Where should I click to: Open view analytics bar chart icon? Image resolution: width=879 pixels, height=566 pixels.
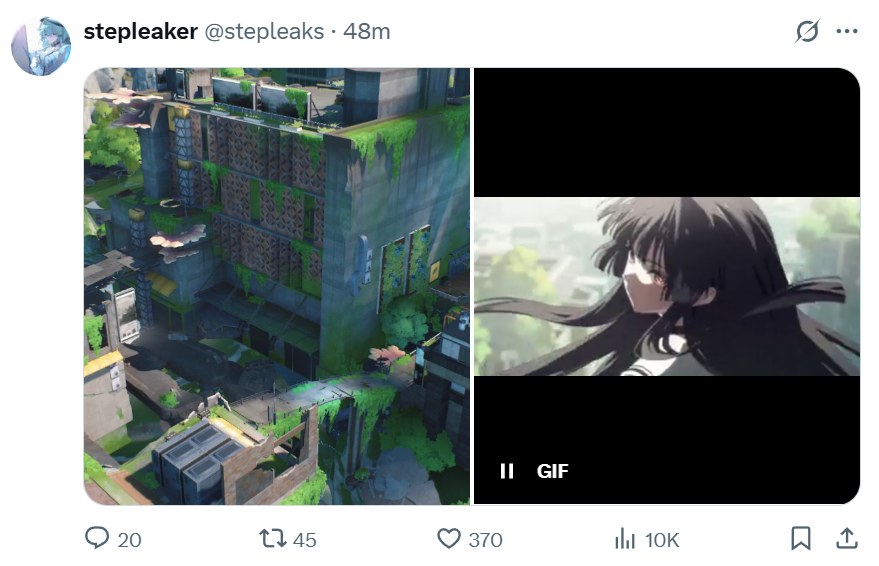(624, 539)
